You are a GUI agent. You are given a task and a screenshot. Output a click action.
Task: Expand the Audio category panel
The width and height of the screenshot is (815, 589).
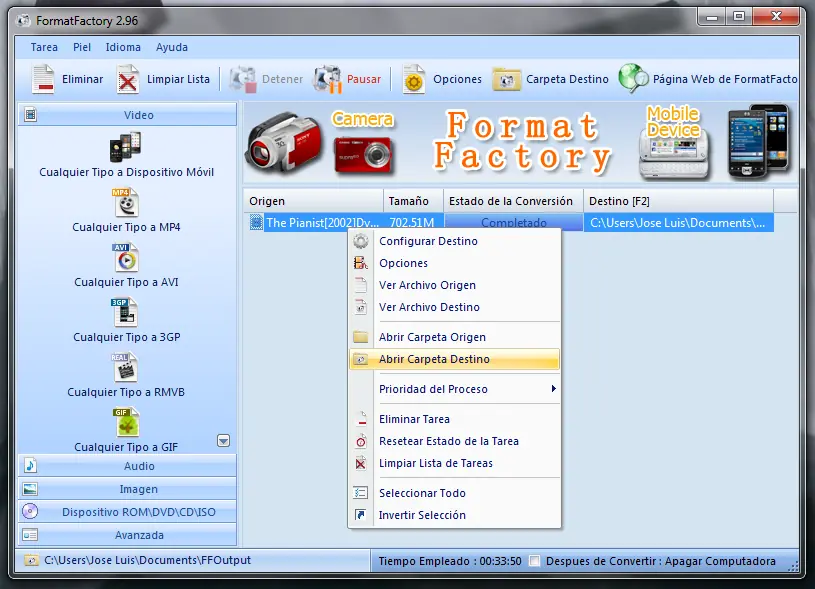point(128,466)
